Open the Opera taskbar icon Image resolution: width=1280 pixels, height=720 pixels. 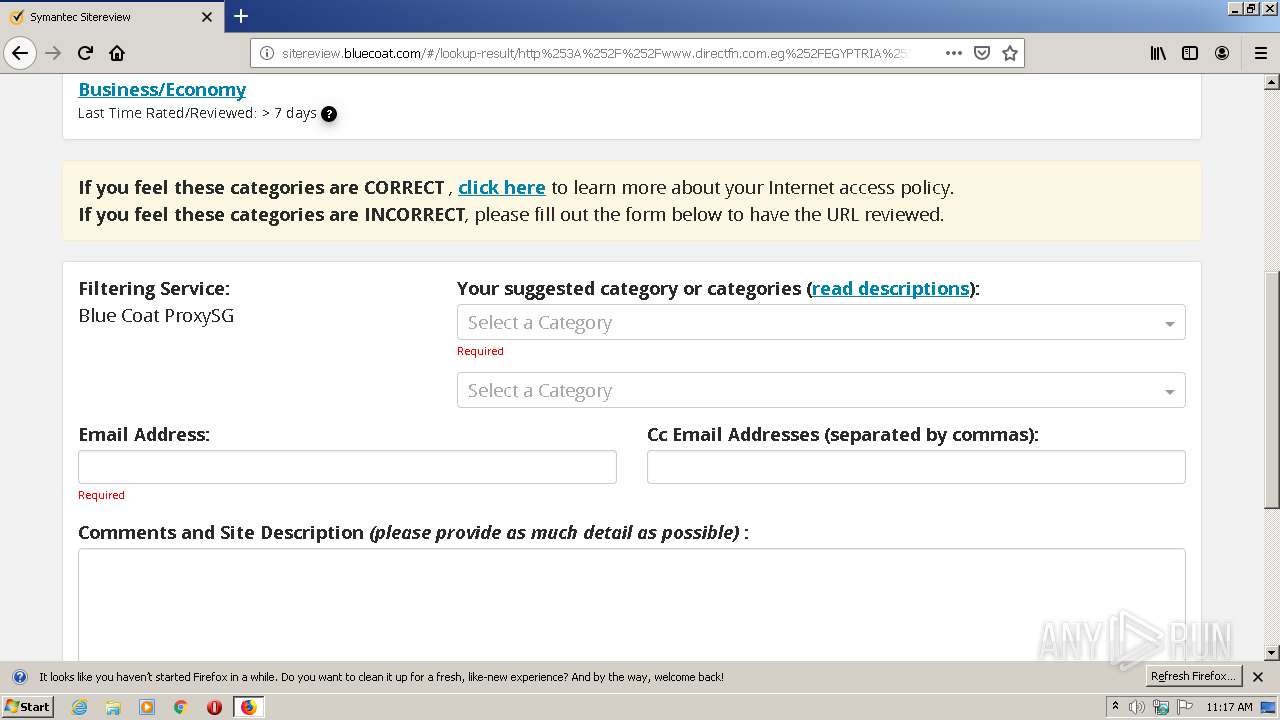coord(214,707)
